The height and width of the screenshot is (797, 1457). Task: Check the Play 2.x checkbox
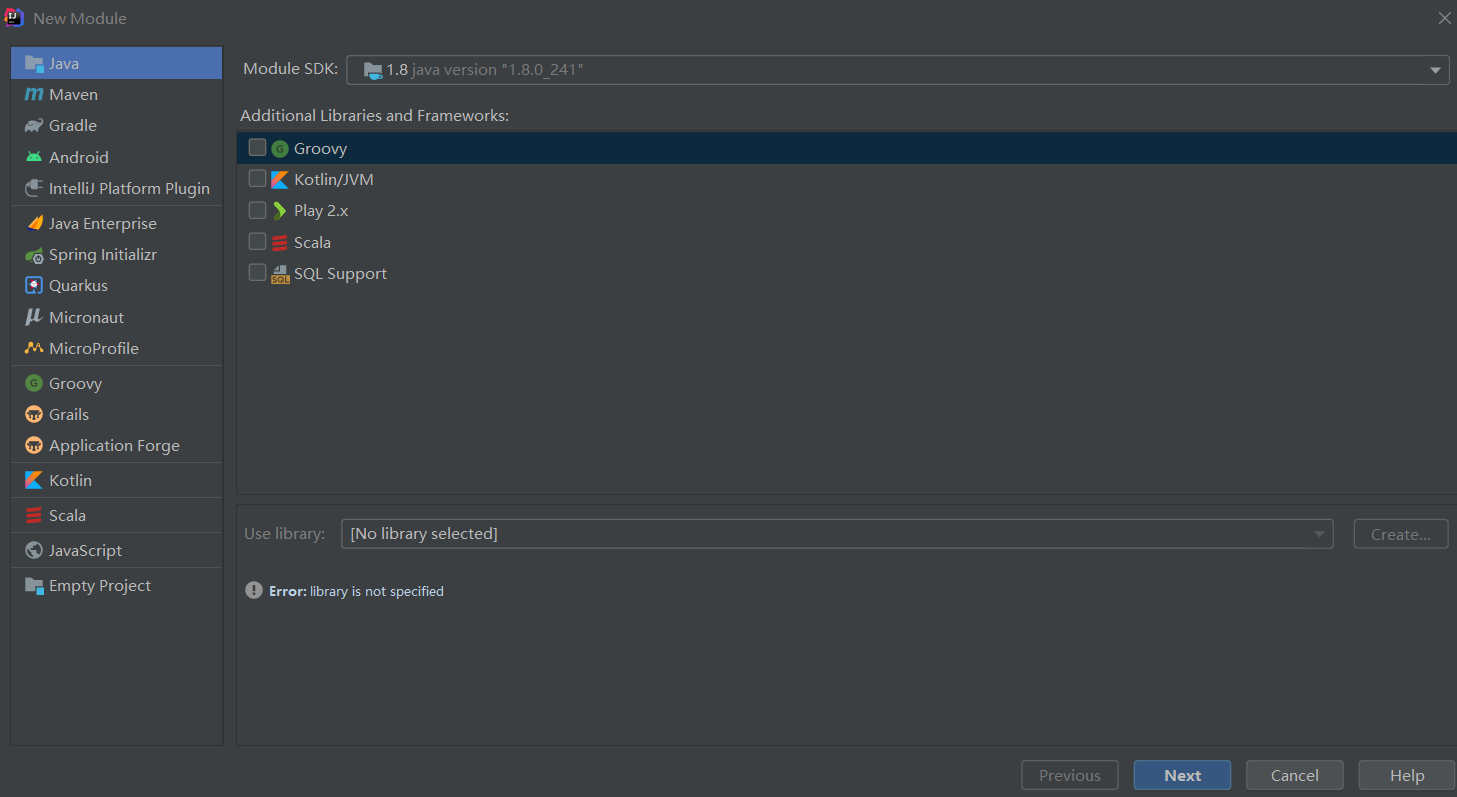coord(257,210)
